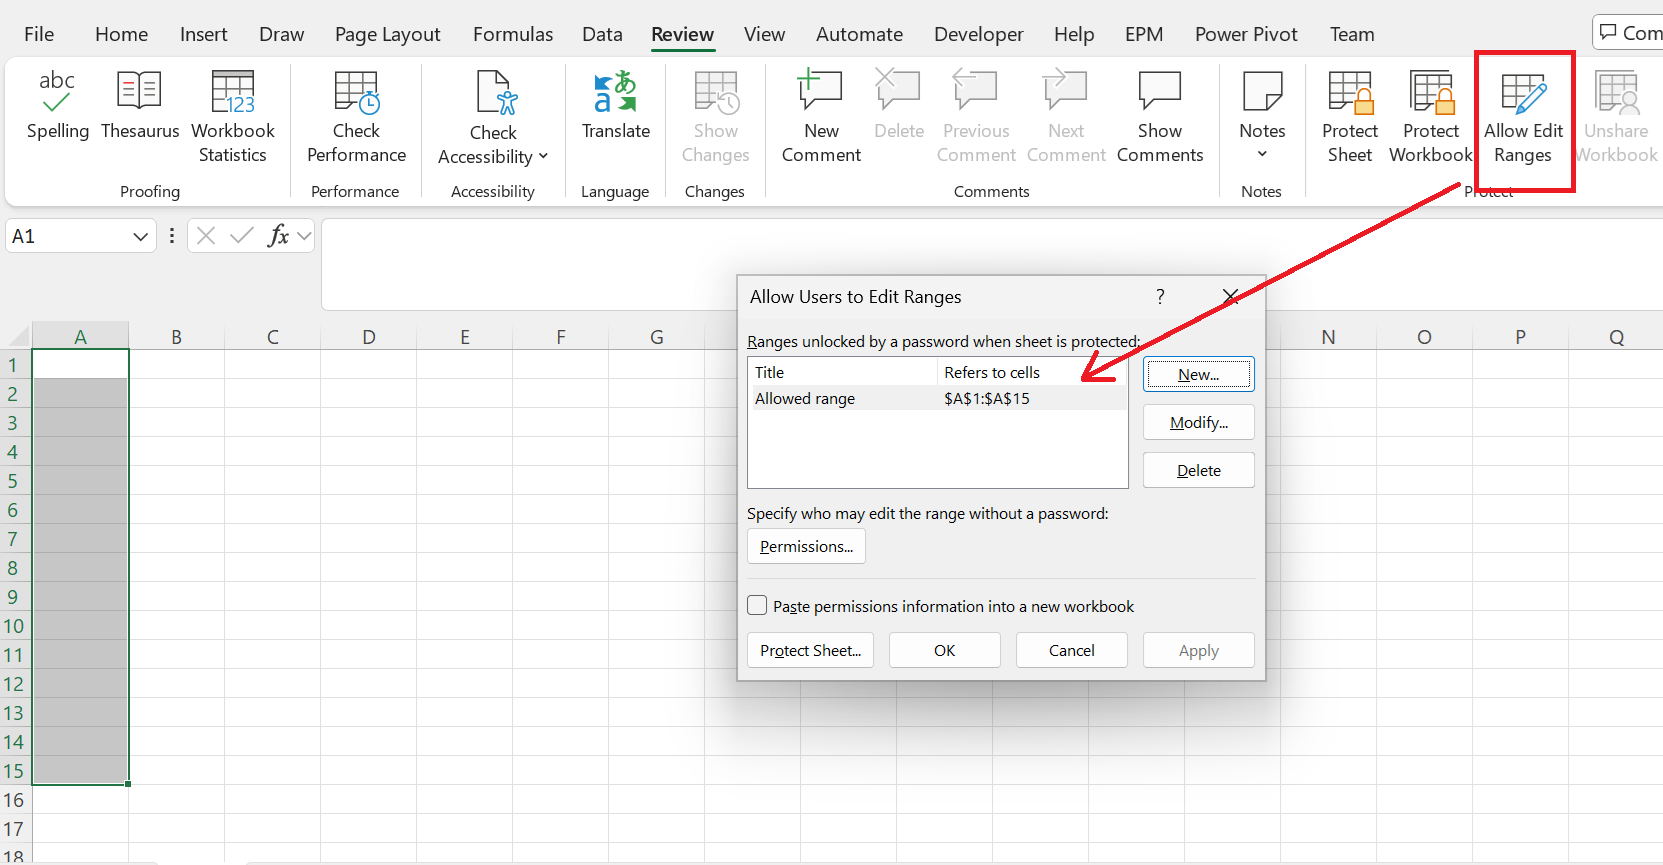Confirm with the OK button

coord(945,651)
